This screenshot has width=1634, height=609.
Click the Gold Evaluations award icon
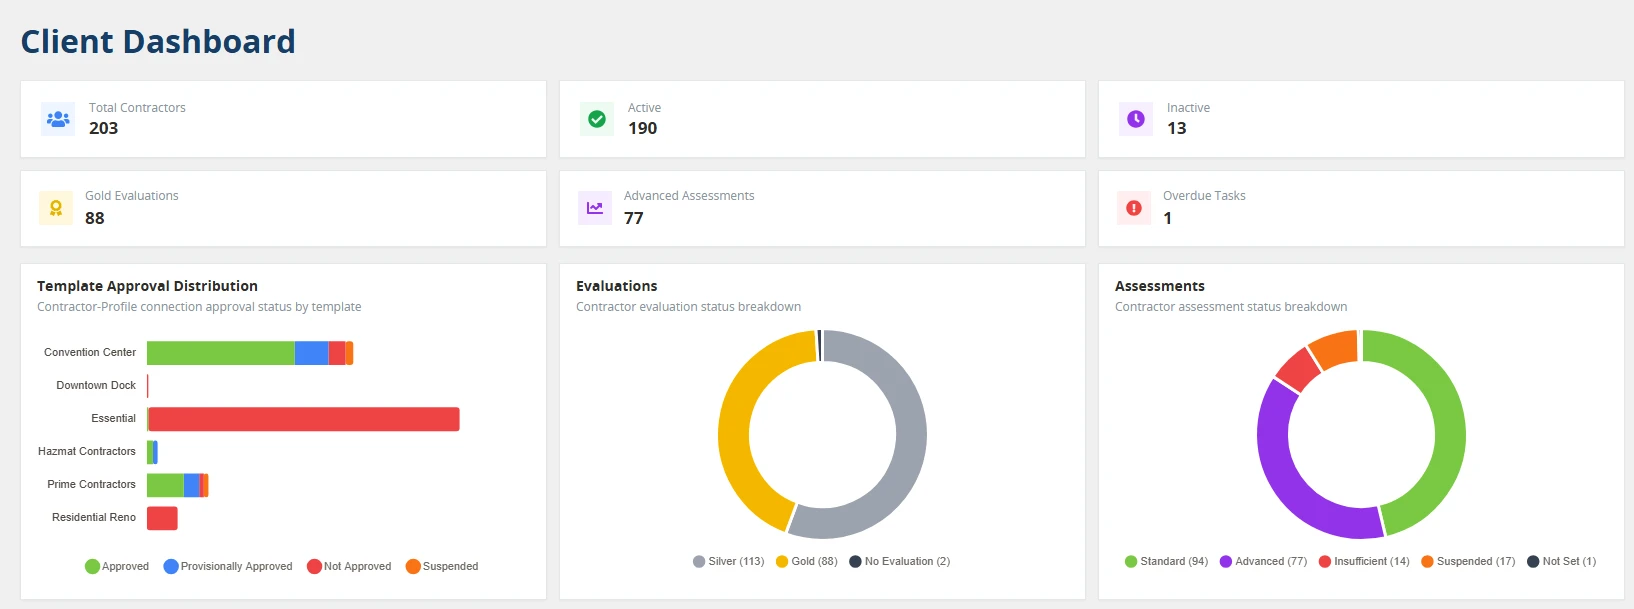point(56,208)
